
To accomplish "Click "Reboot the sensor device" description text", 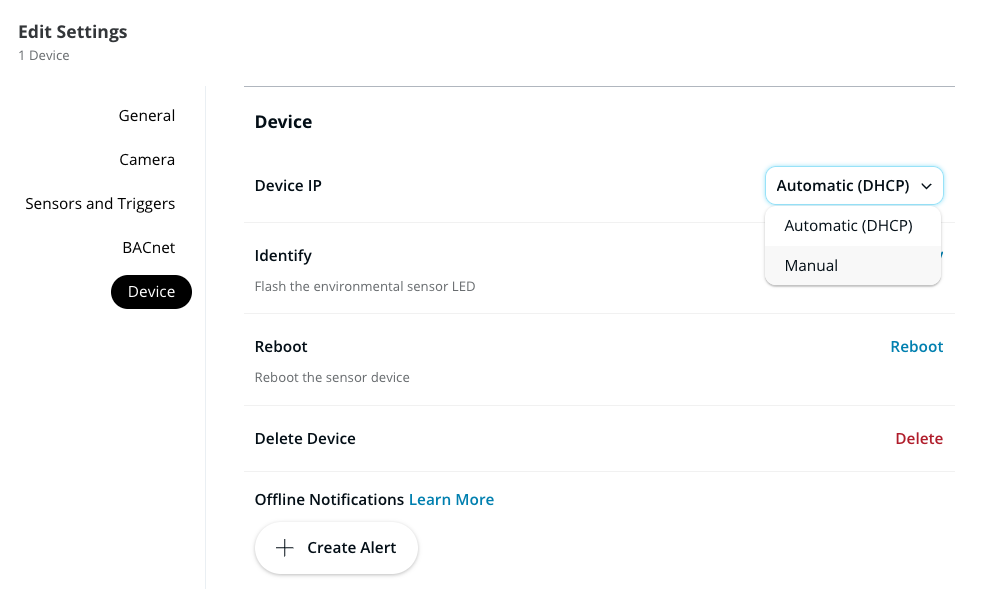I will pos(332,378).
